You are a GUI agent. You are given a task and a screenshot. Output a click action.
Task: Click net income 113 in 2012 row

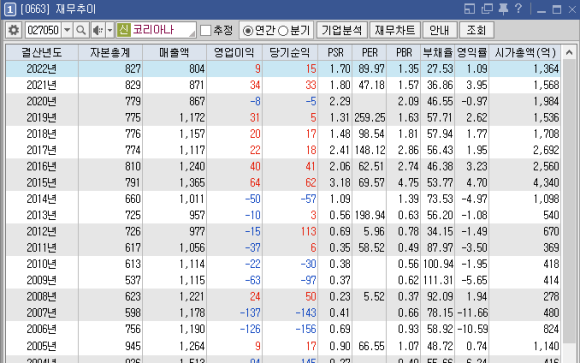[x=308, y=232]
